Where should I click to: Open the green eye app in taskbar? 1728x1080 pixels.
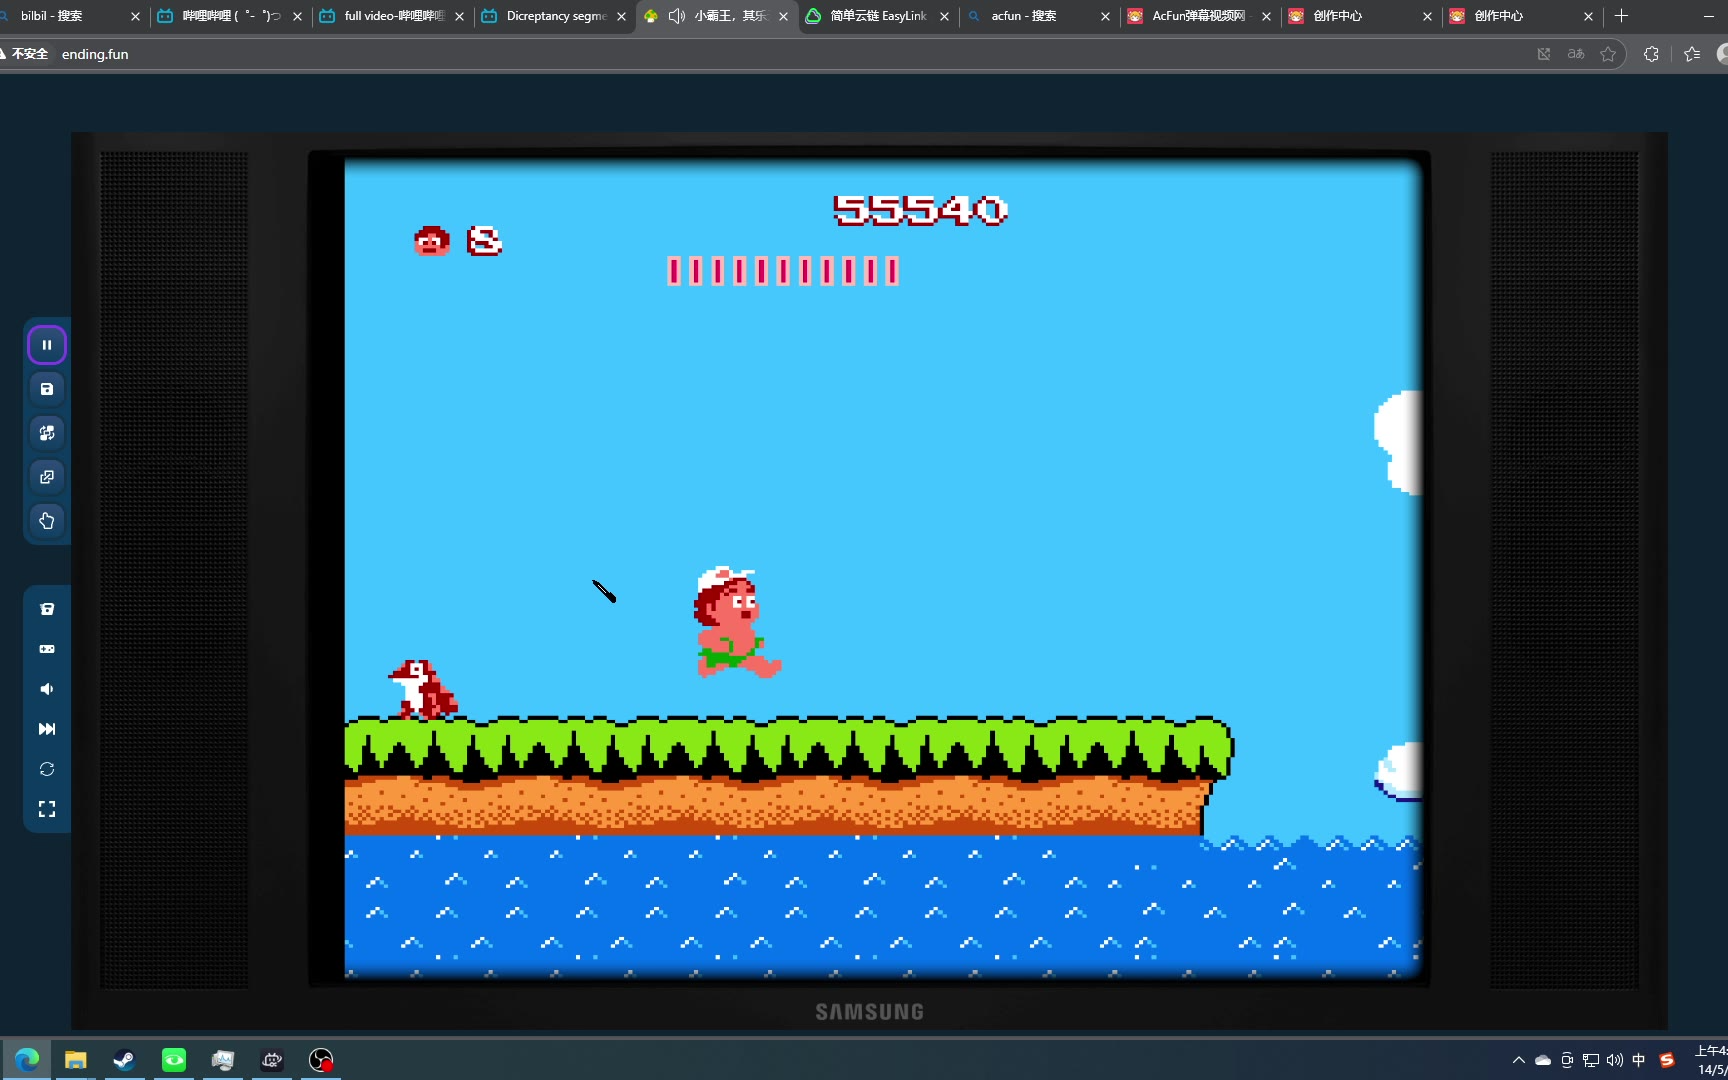tap(174, 1060)
